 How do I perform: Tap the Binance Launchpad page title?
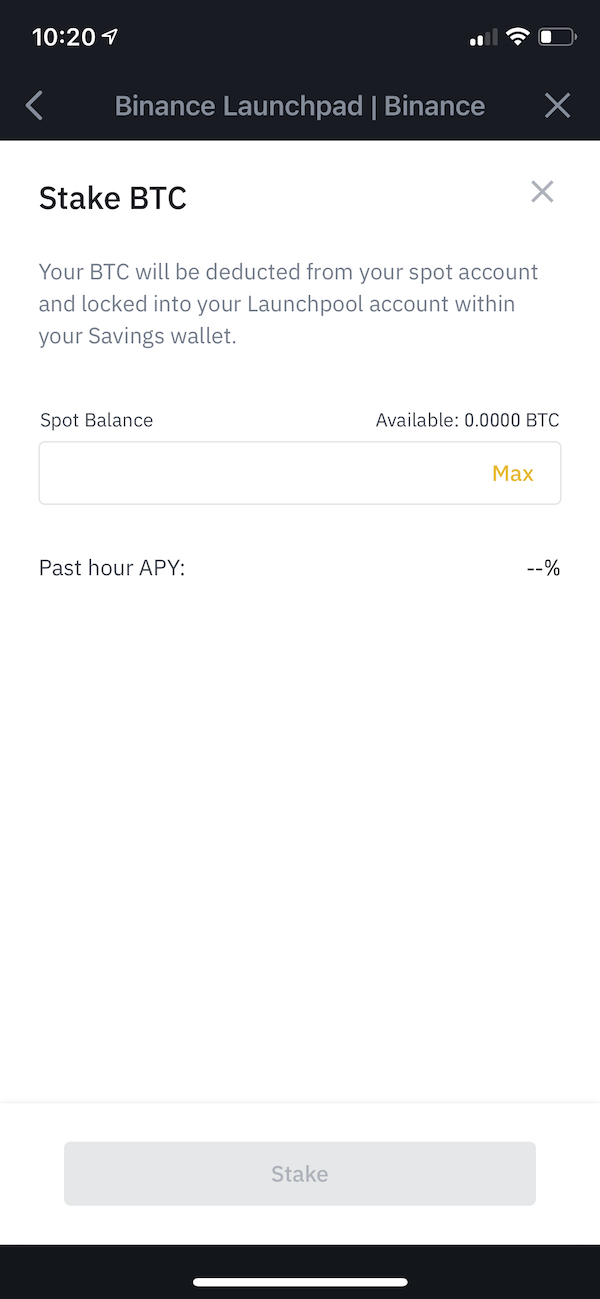(299, 106)
